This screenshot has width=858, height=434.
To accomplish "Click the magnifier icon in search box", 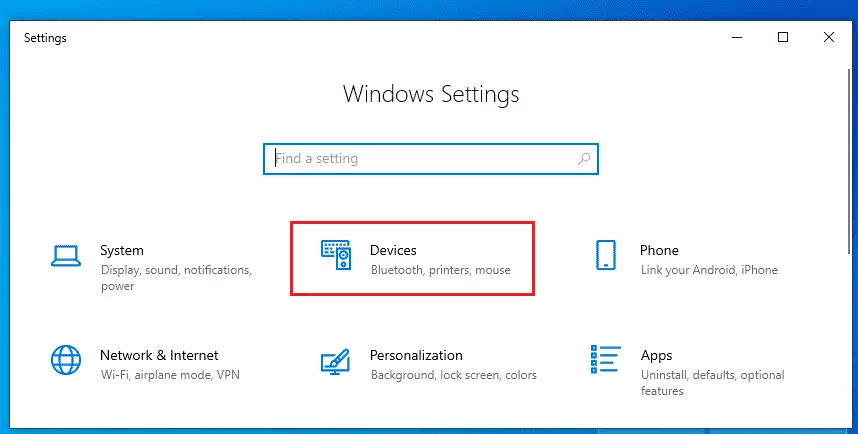I will (x=584, y=159).
